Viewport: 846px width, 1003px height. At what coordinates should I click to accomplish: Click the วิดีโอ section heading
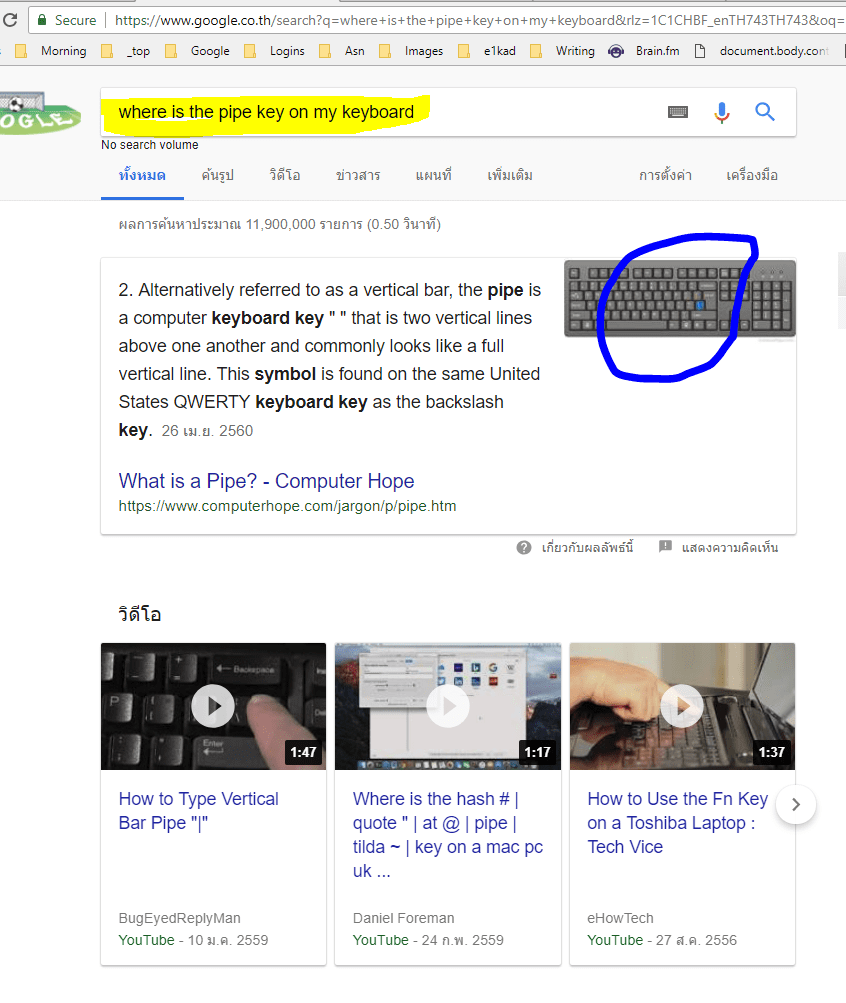[x=139, y=615]
